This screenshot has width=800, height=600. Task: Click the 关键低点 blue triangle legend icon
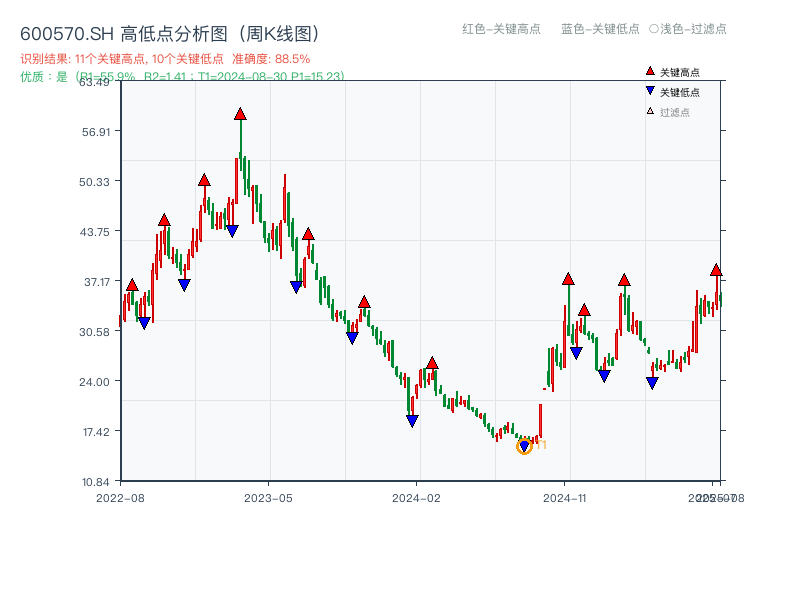[648, 88]
